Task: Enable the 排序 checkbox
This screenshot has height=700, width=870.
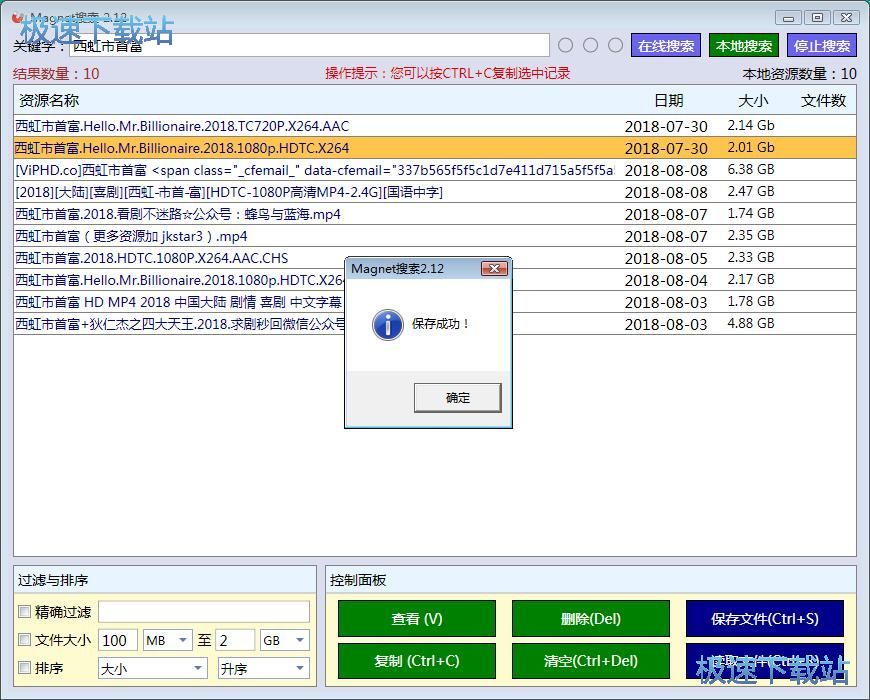Action: coord(24,667)
